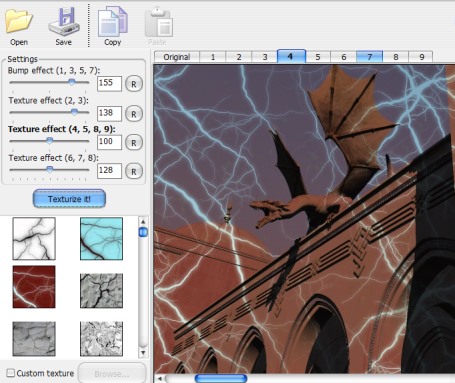
Task: Reset Texture effect (4, 5, 8, 9) using R
Action: click(x=134, y=143)
